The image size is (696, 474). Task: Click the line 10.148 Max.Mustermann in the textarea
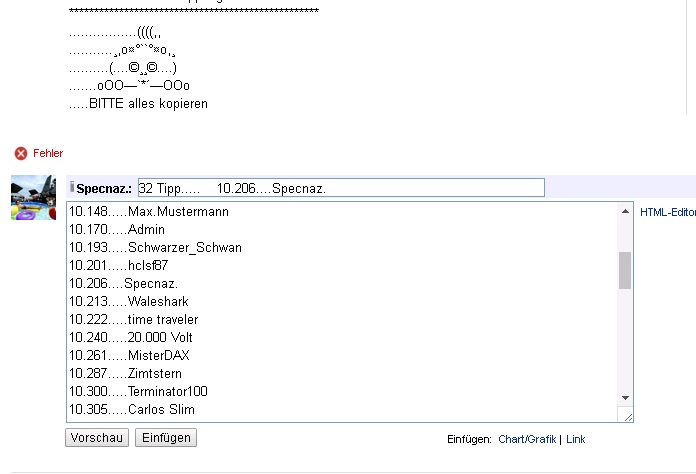point(149,212)
